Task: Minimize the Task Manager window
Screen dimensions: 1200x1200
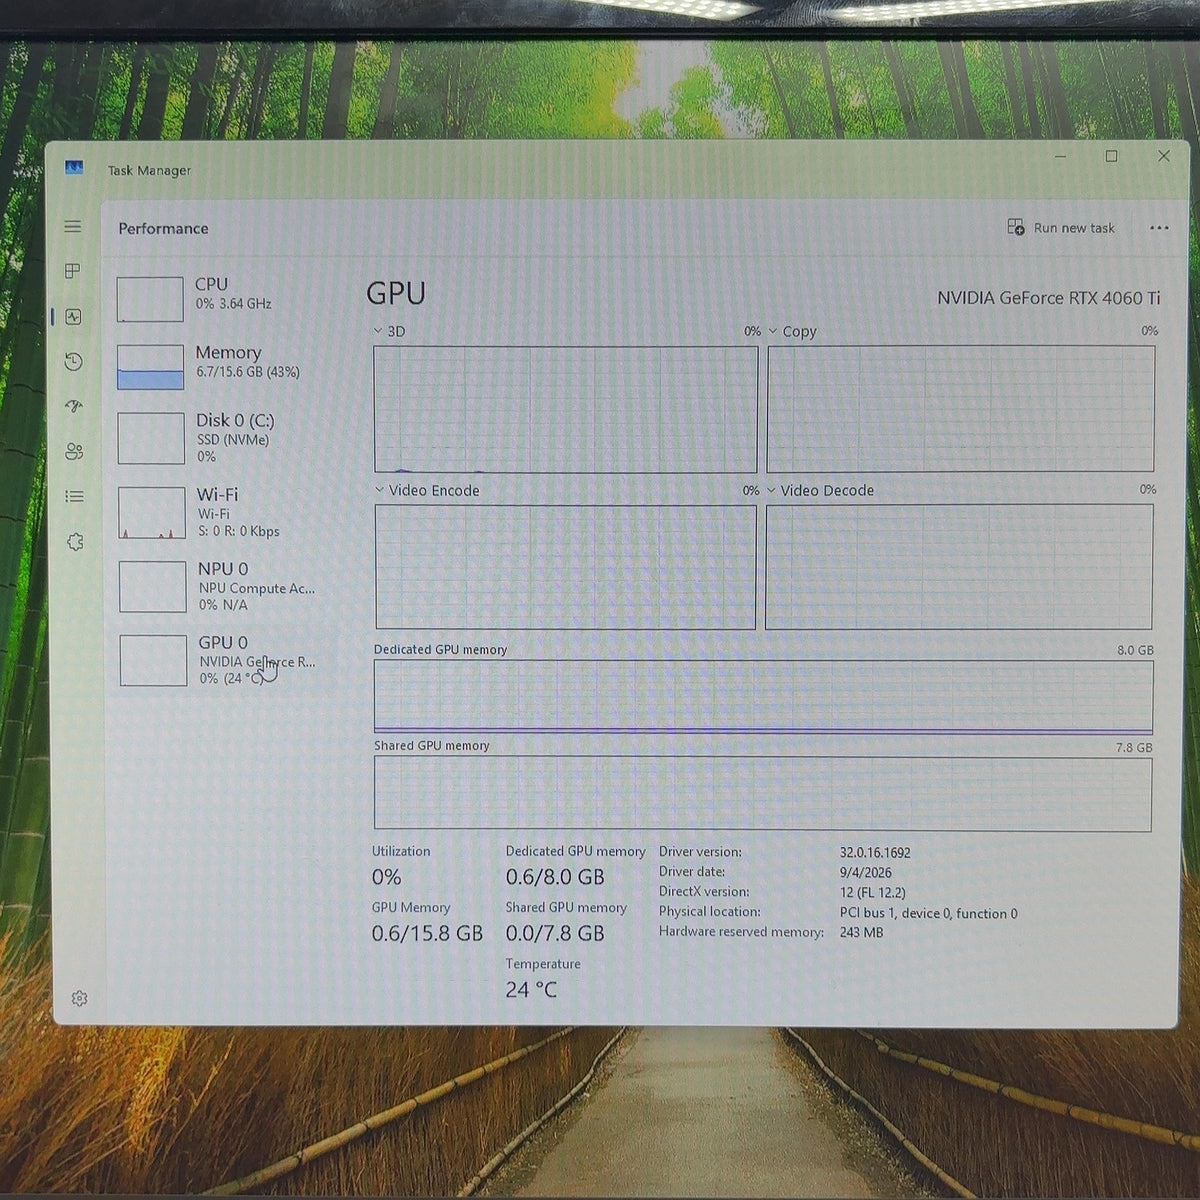Action: point(1060,156)
